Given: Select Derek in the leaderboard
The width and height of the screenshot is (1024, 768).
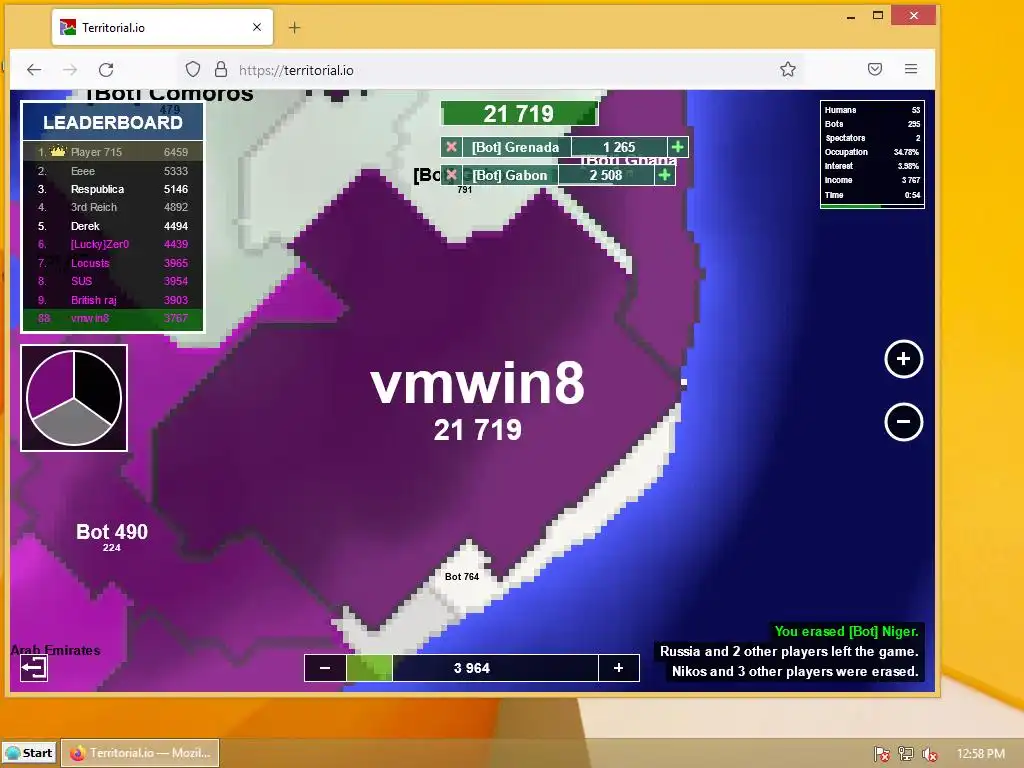Looking at the screenshot, I should point(113,226).
